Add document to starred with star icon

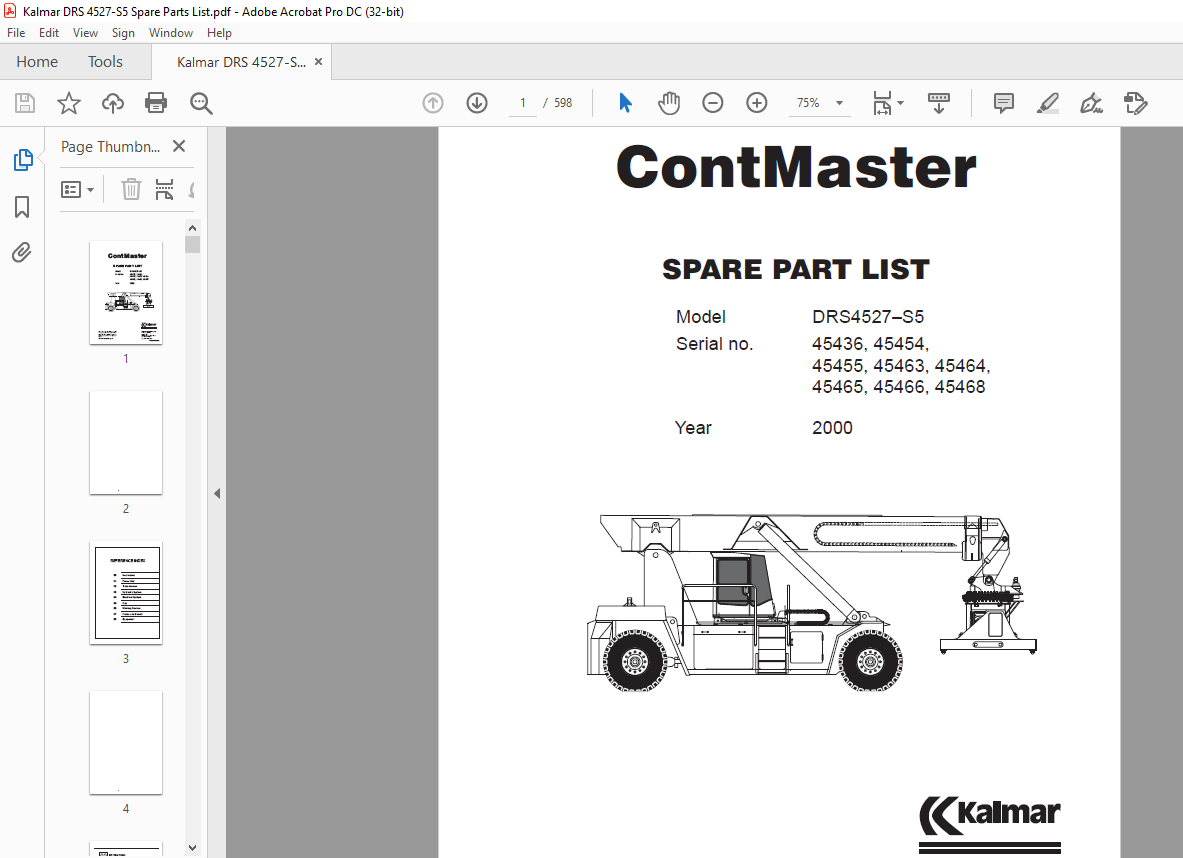tap(69, 103)
